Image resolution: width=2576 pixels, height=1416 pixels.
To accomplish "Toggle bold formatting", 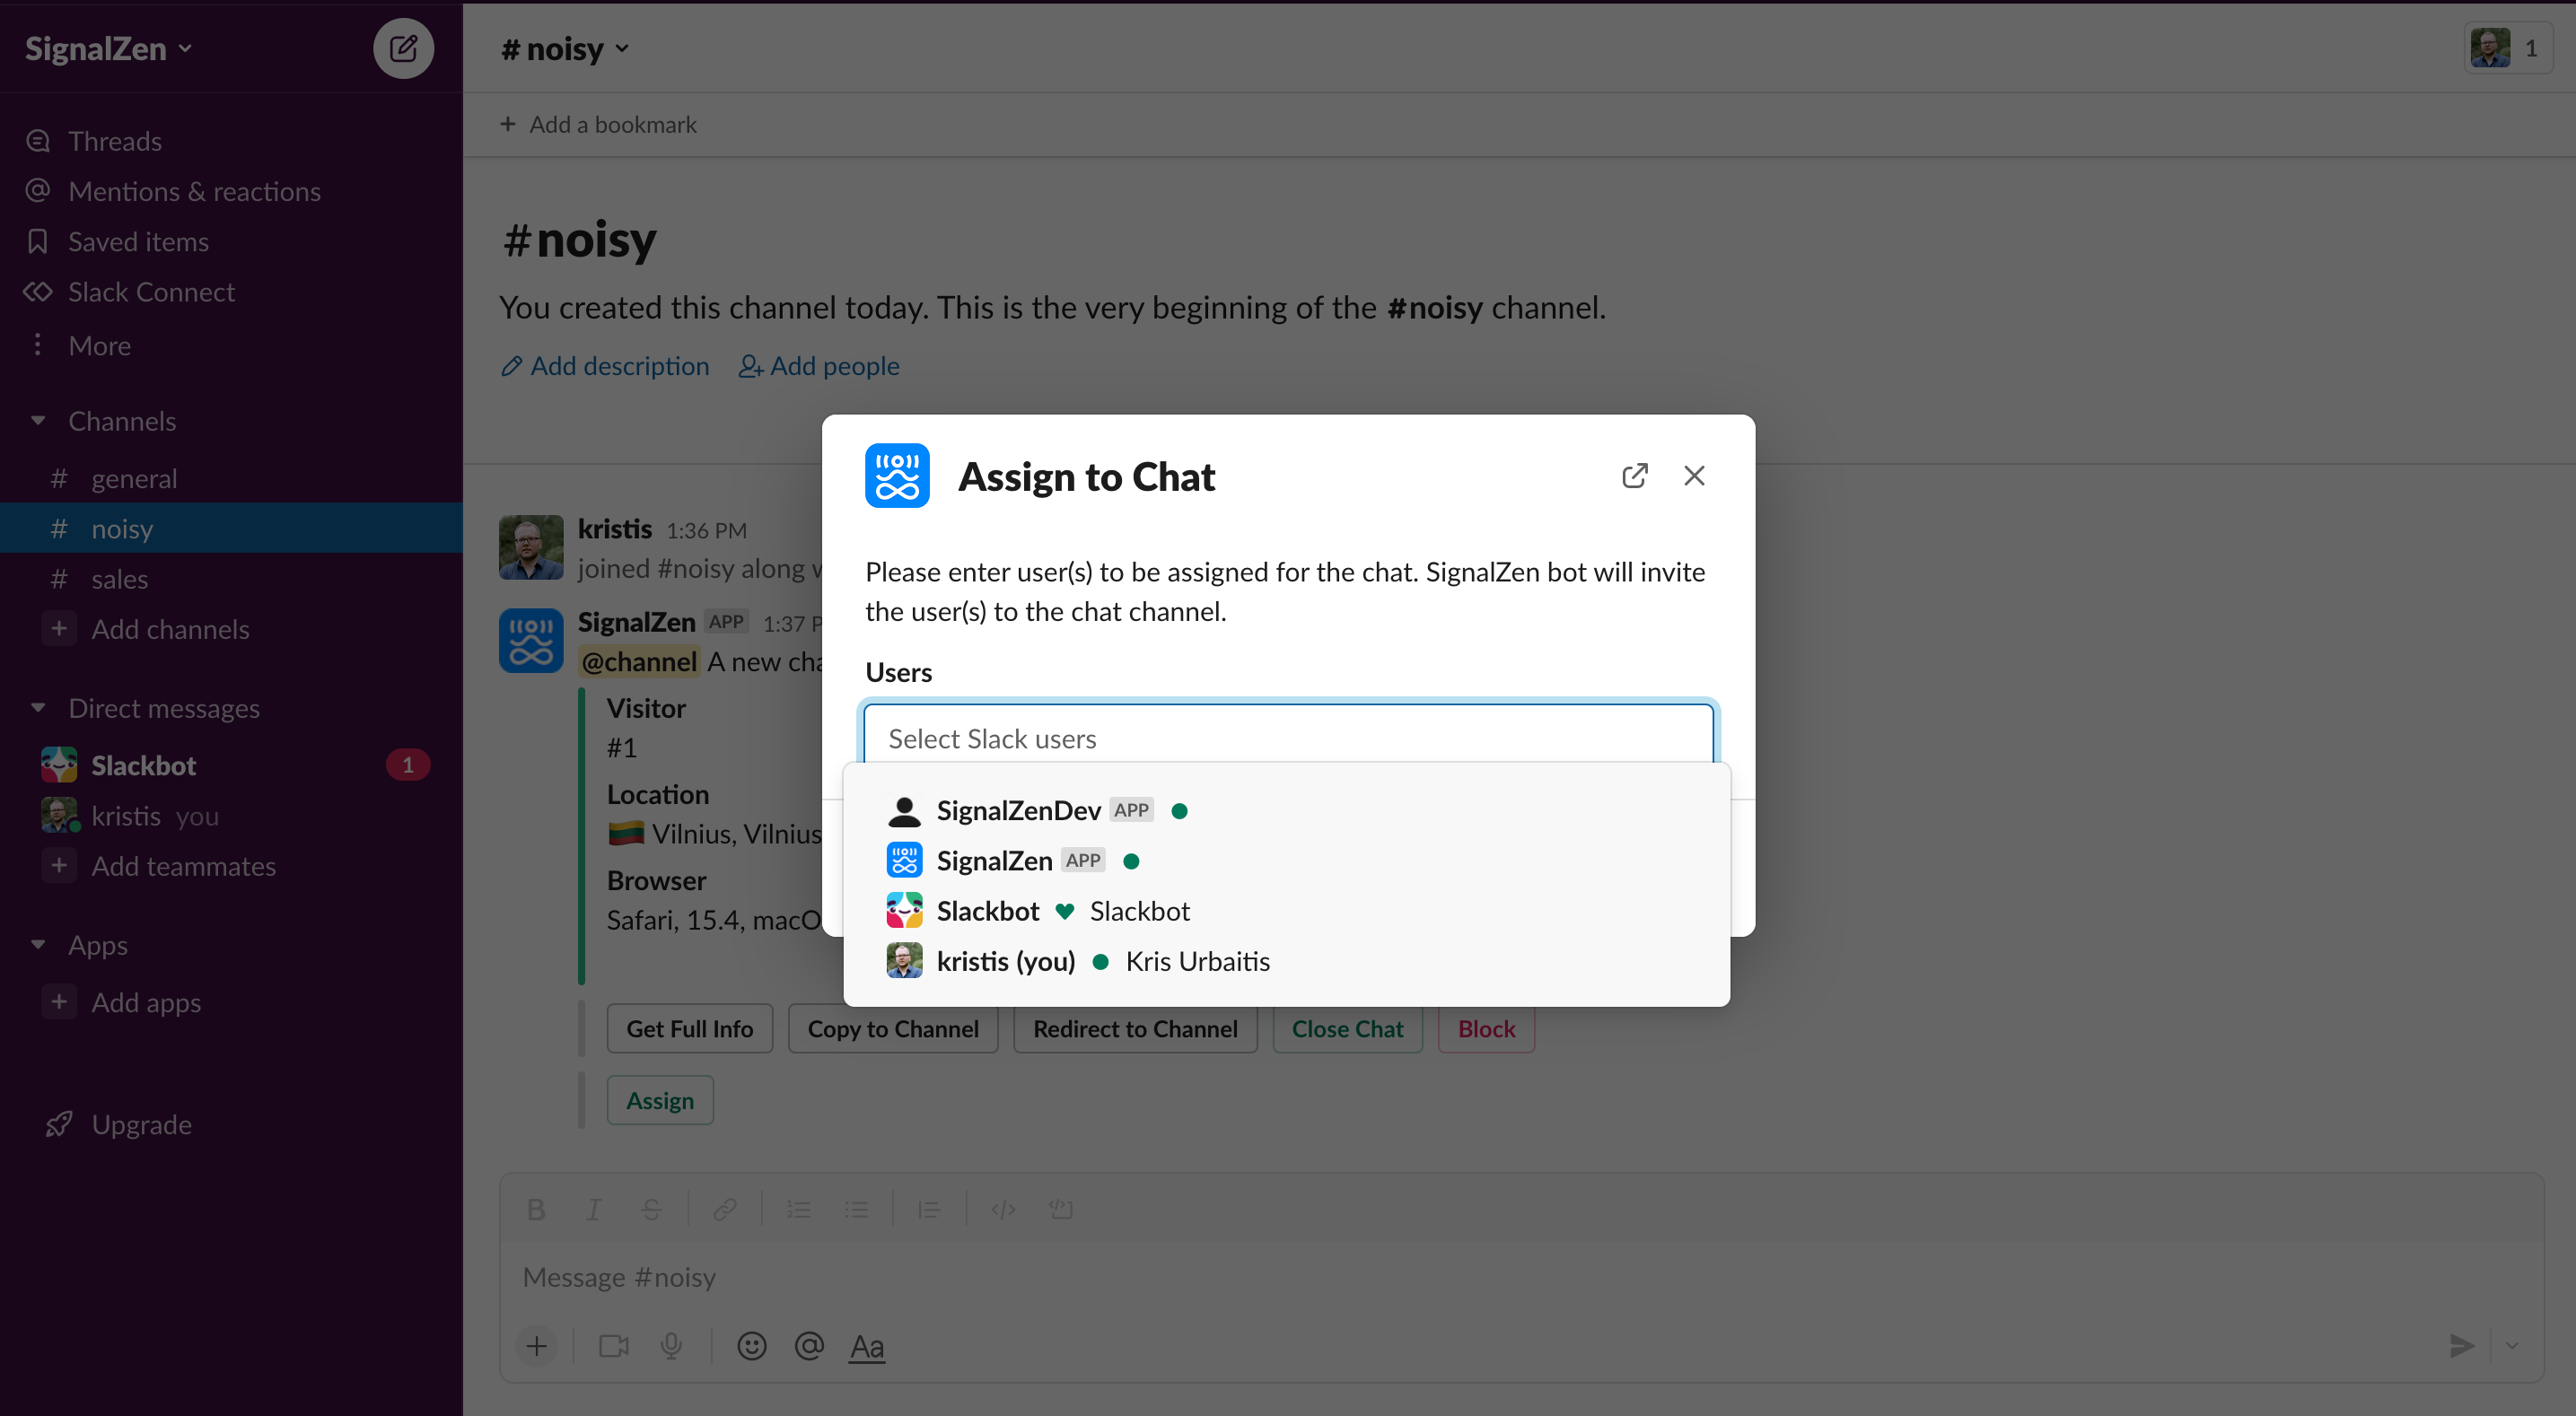I will [x=536, y=1209].
